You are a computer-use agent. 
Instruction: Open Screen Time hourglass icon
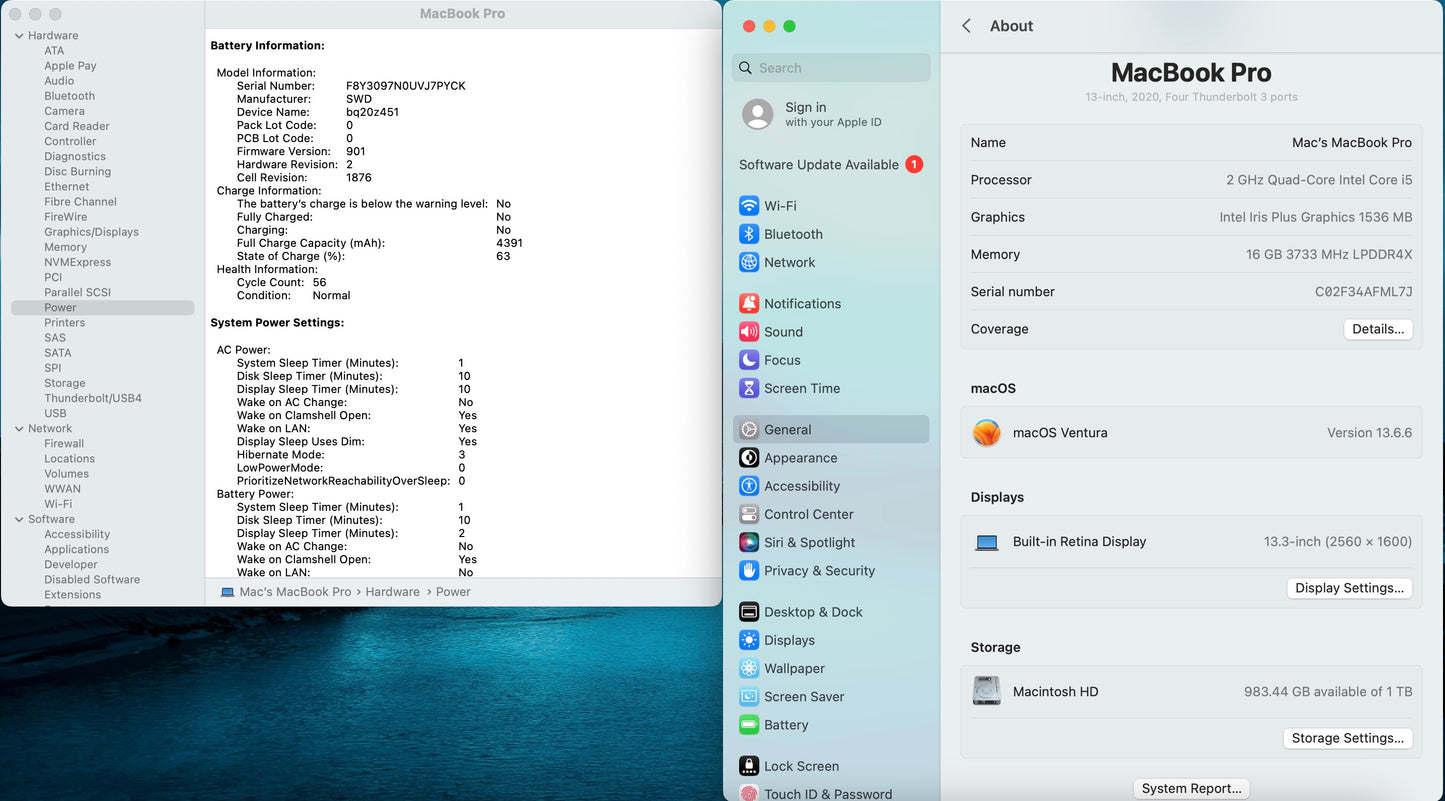[749, 388]
